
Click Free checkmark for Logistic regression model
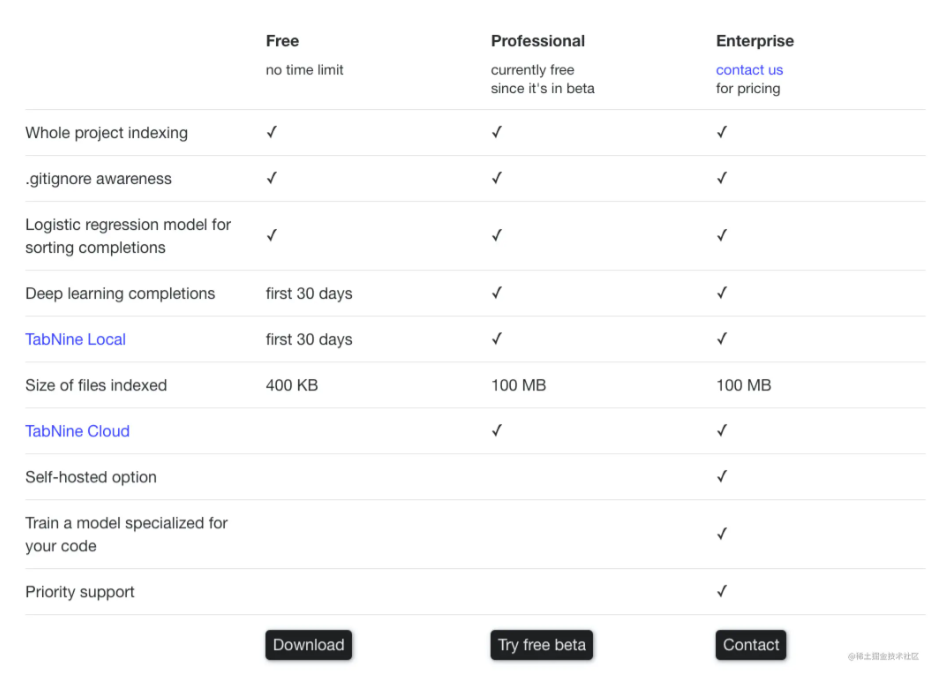pyautogui.click(x=271, y=235)
